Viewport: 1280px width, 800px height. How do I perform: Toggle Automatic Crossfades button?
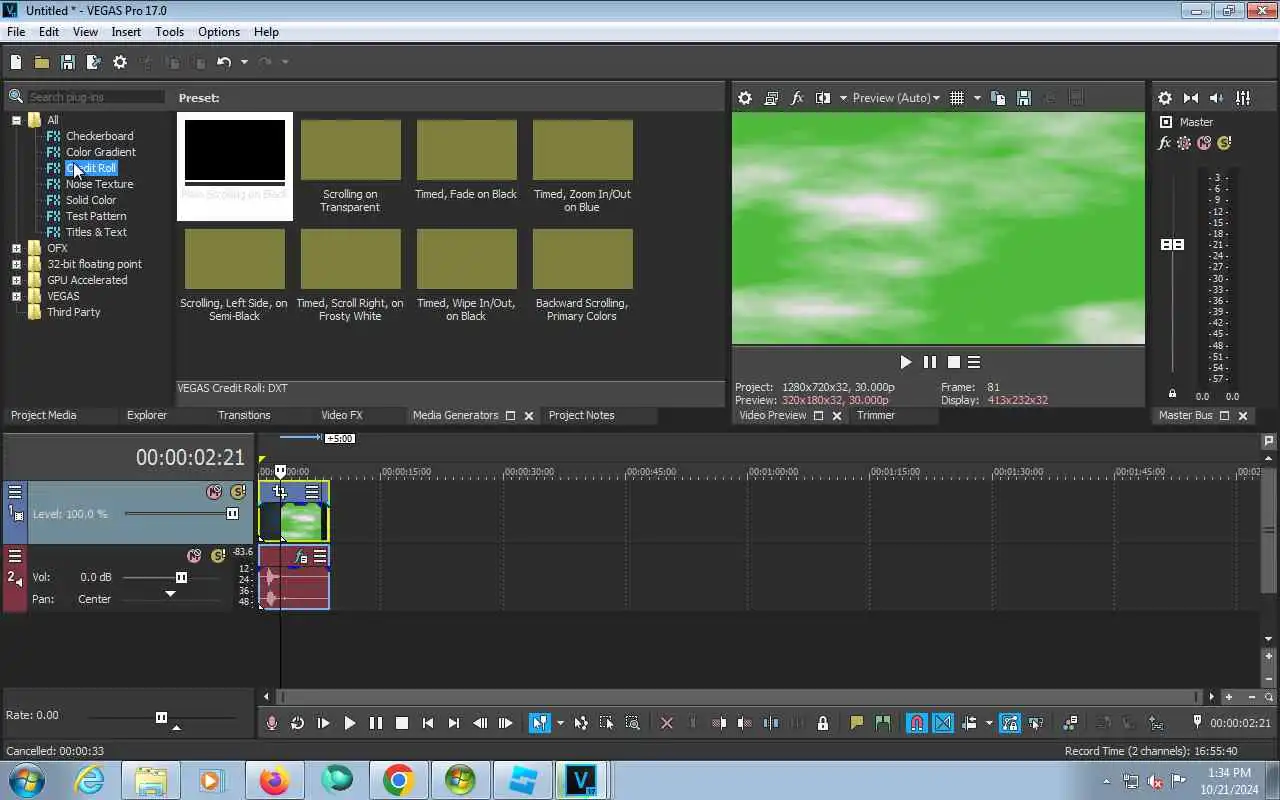pyautogui.click(x=943, y=723)
